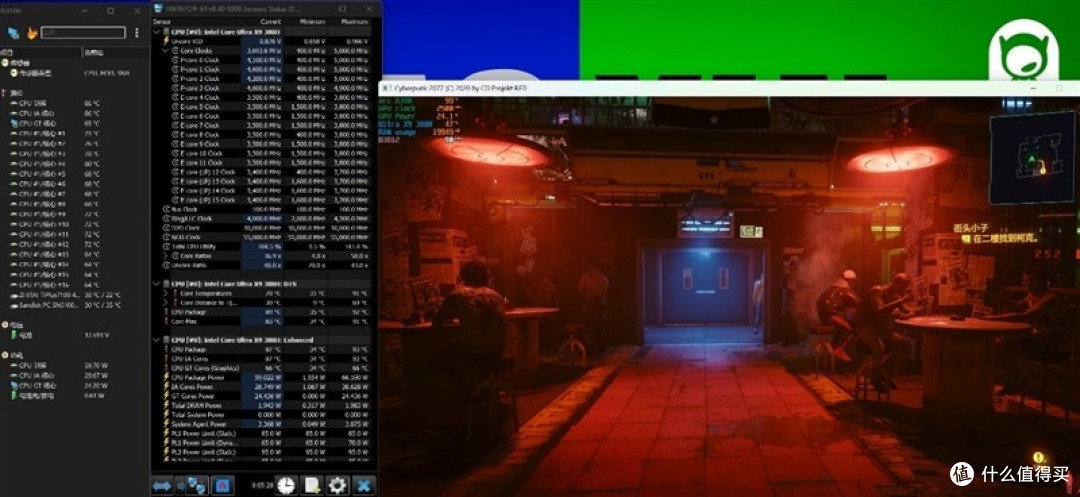Click the flame icon in monitor toolbar

(32, 32)
